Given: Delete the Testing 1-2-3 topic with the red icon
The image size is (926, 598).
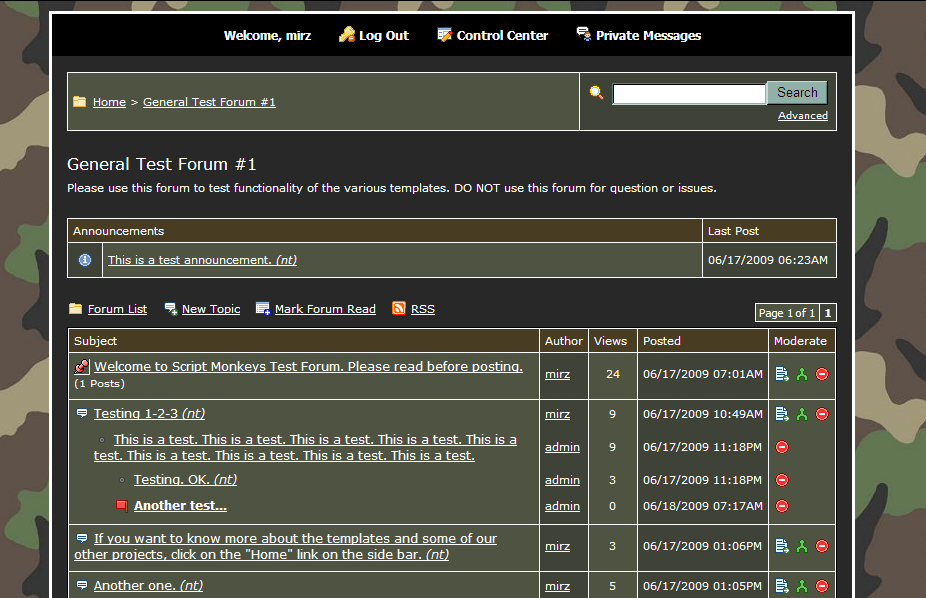Looking at the screenshot, I should (822, 414).
